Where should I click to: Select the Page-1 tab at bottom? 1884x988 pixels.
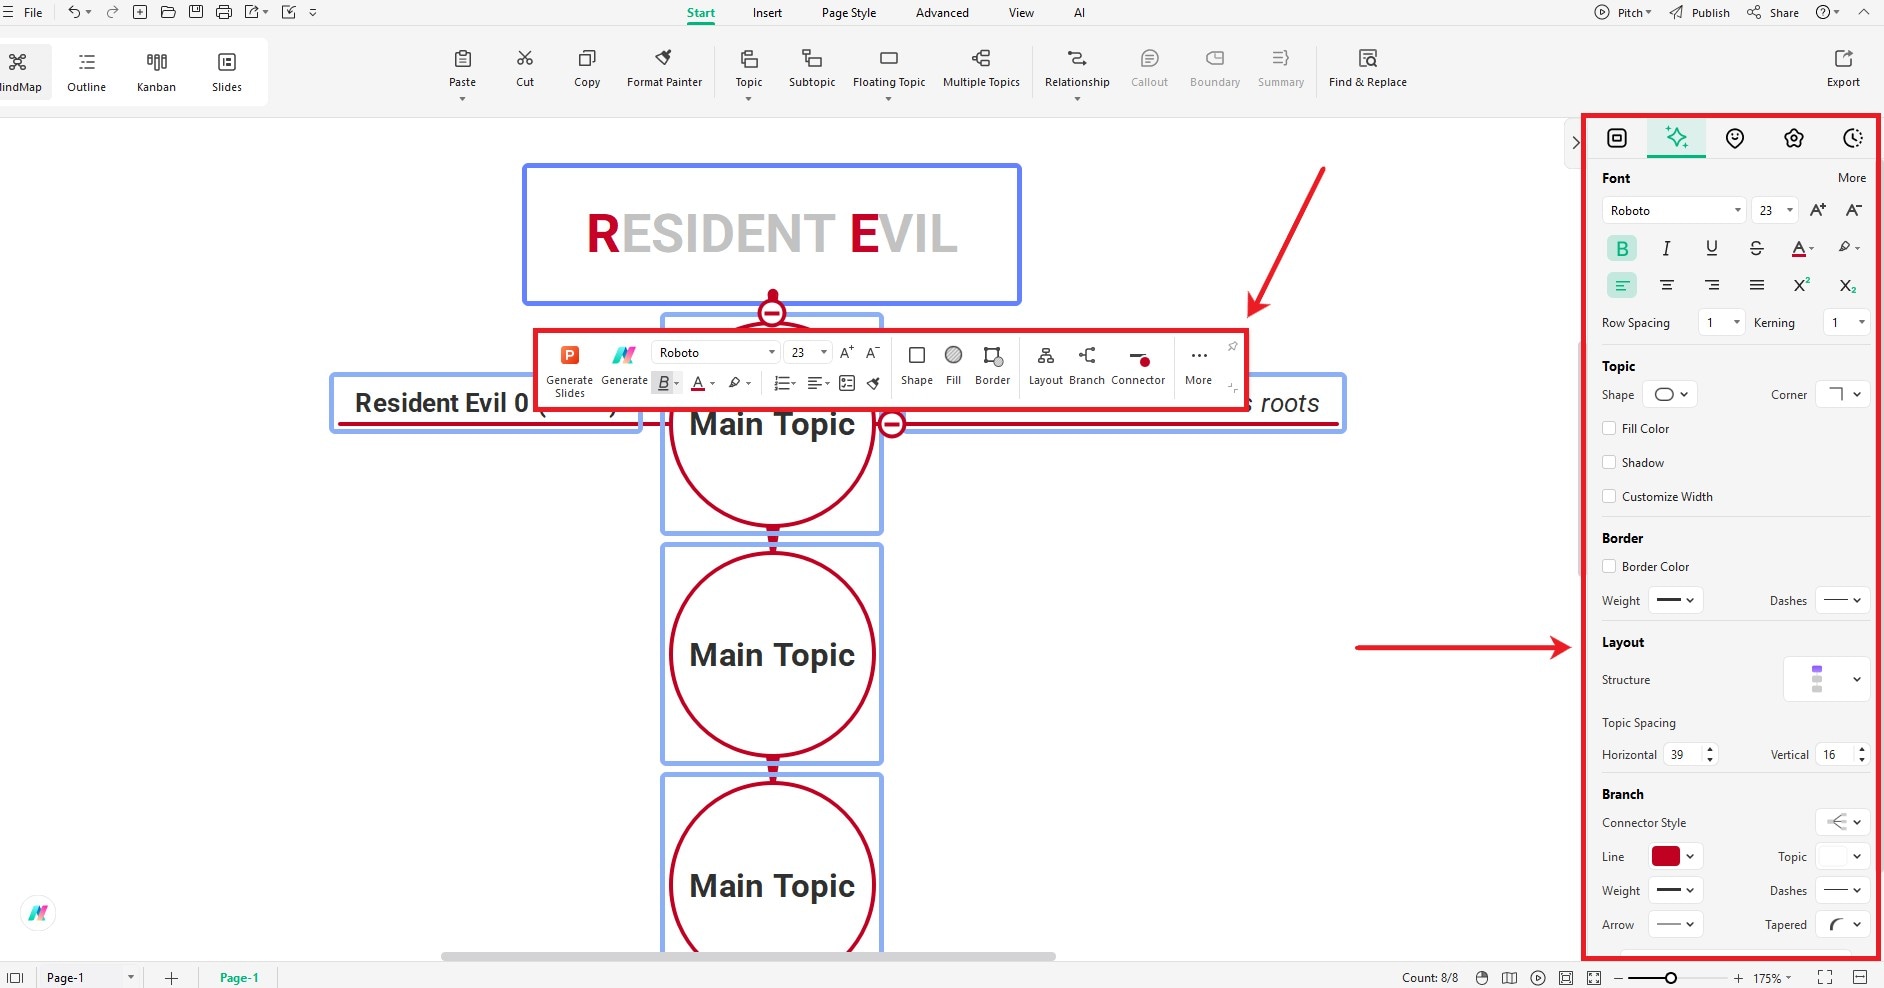[x=239, y=977]
